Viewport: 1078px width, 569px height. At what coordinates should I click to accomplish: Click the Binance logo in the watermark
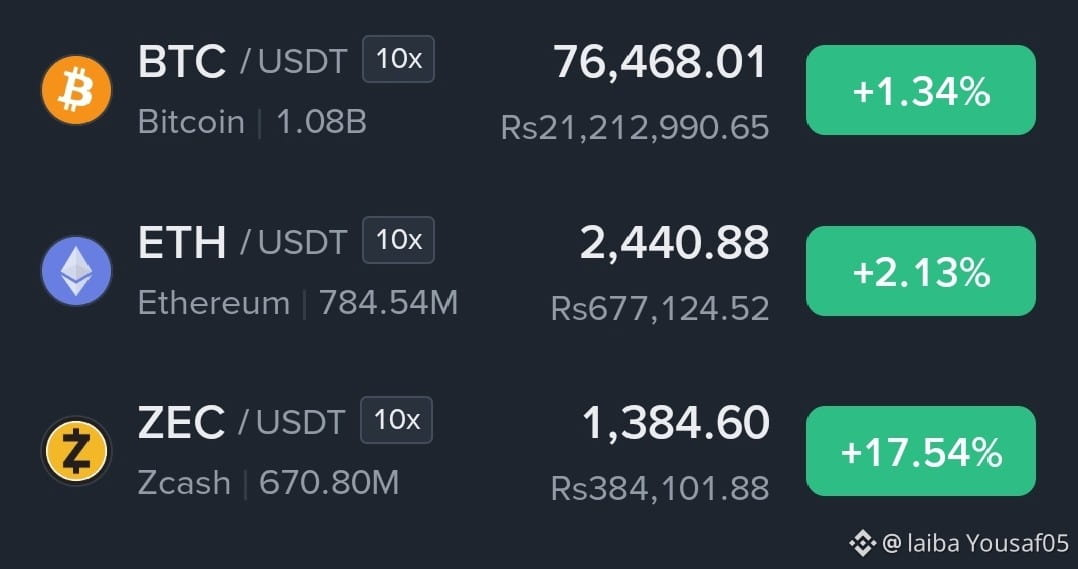coord(862,543)
